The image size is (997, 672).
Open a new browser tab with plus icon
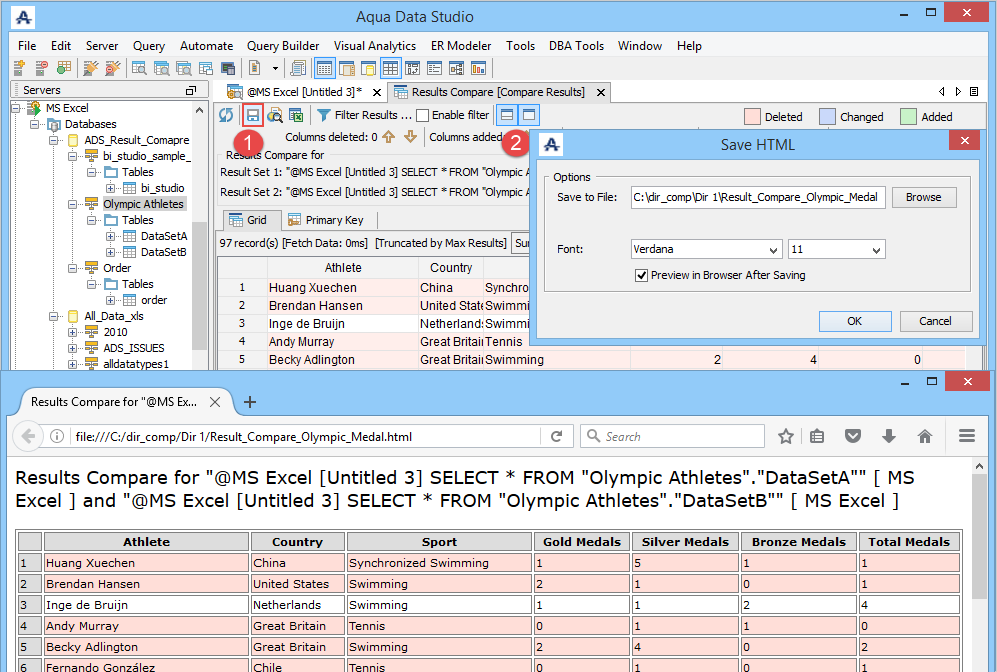pyautogui.click(x=250, y=402)
